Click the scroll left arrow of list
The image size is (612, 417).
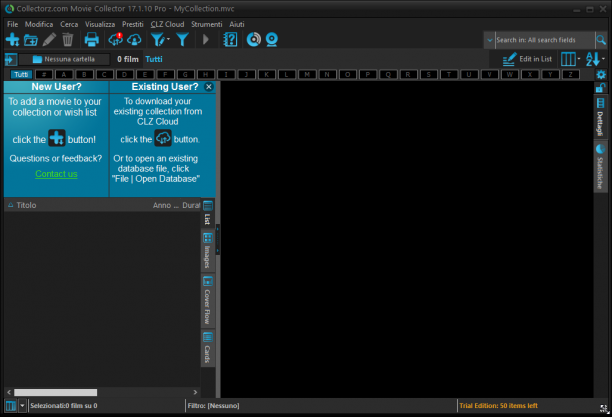click(x=9, y=392)
